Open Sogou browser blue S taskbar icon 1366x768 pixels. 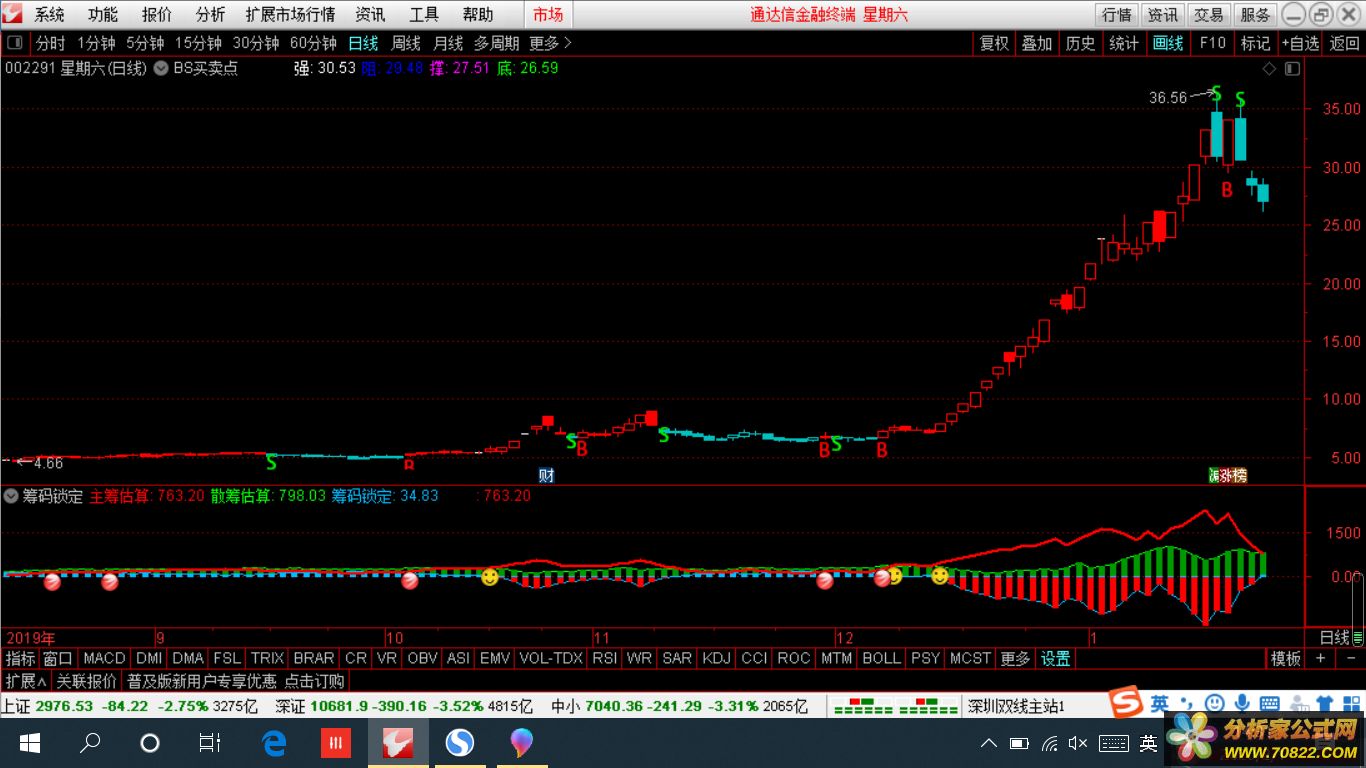[459, 743]
